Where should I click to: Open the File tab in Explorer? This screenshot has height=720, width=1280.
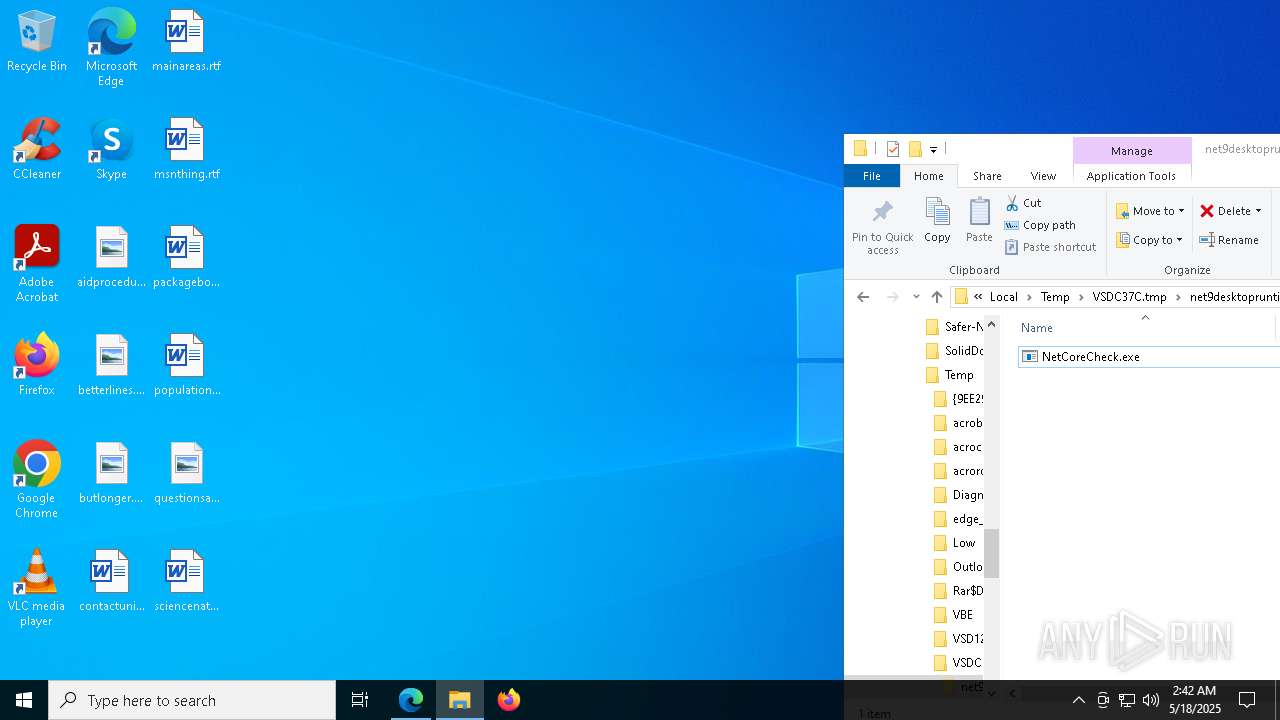point(872,176)
